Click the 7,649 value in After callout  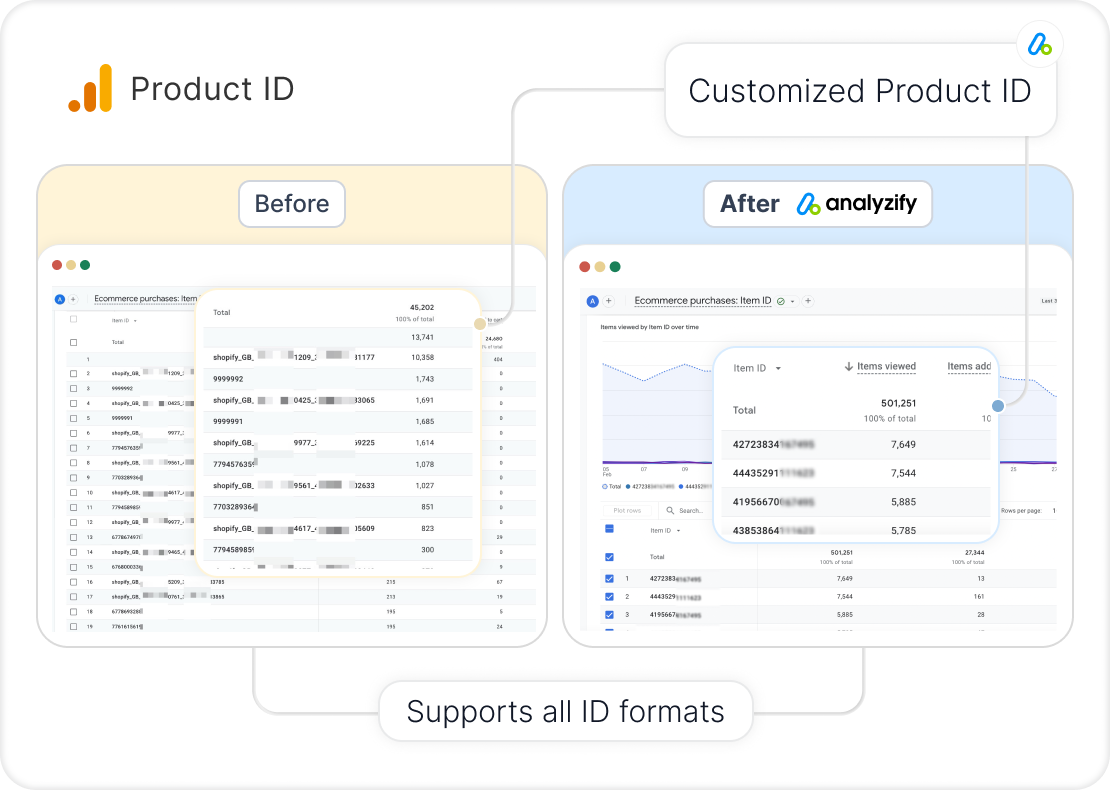[x=903, y=445]
